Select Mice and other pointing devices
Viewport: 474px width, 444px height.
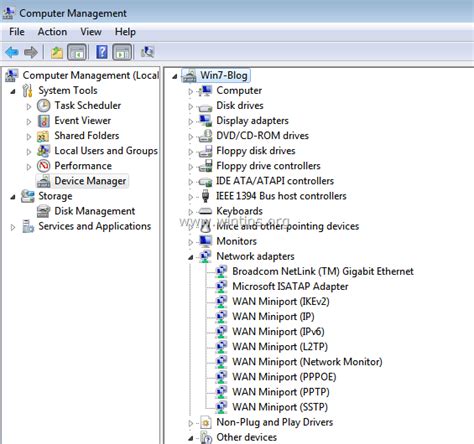pyautogui.click(x=288, y=226)
